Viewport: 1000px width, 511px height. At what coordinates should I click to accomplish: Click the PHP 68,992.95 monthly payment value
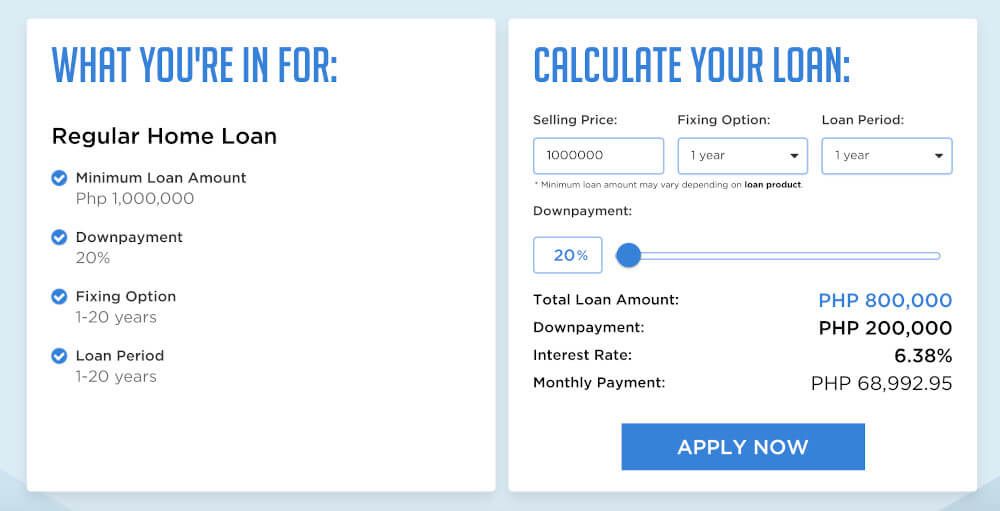click(x=881, y=383)
